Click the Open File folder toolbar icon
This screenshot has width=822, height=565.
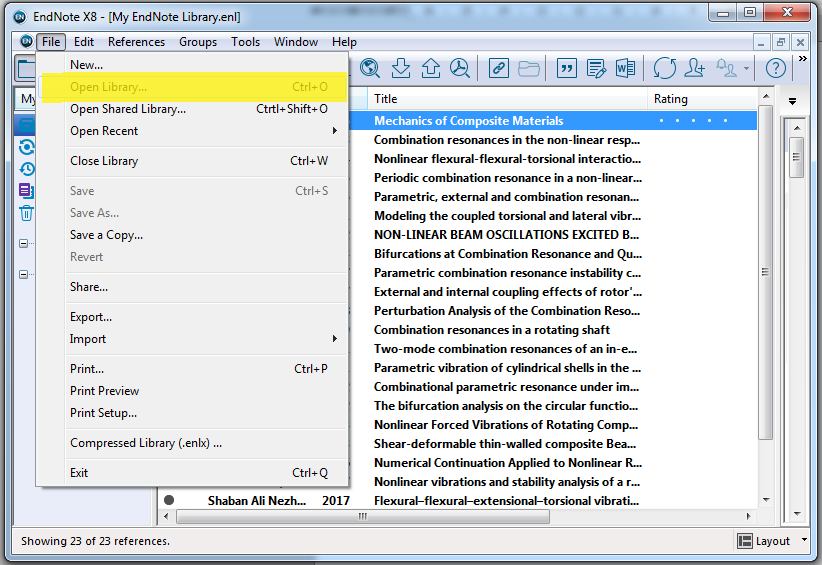(528, 69)
